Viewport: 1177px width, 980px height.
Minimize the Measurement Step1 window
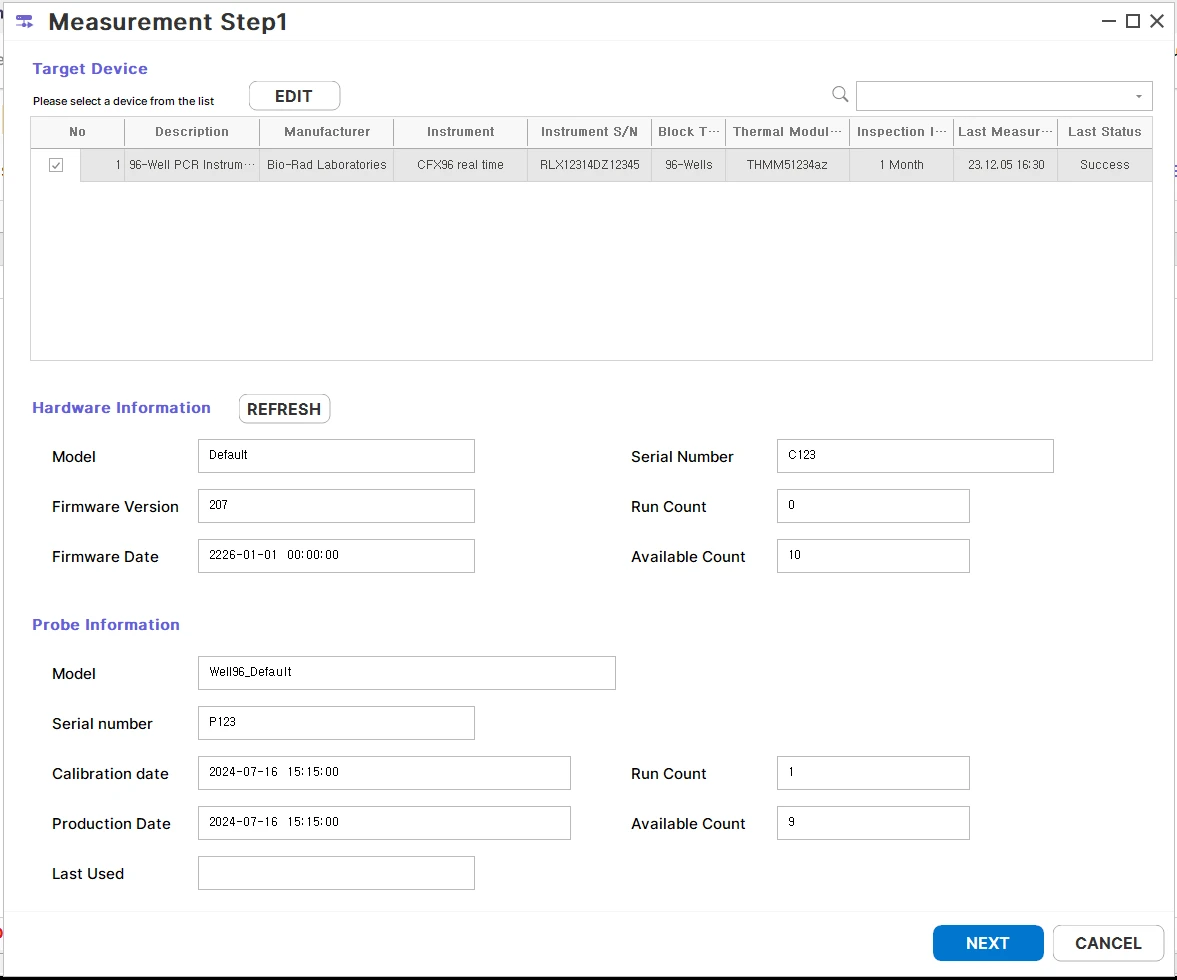coord(1109,21)
